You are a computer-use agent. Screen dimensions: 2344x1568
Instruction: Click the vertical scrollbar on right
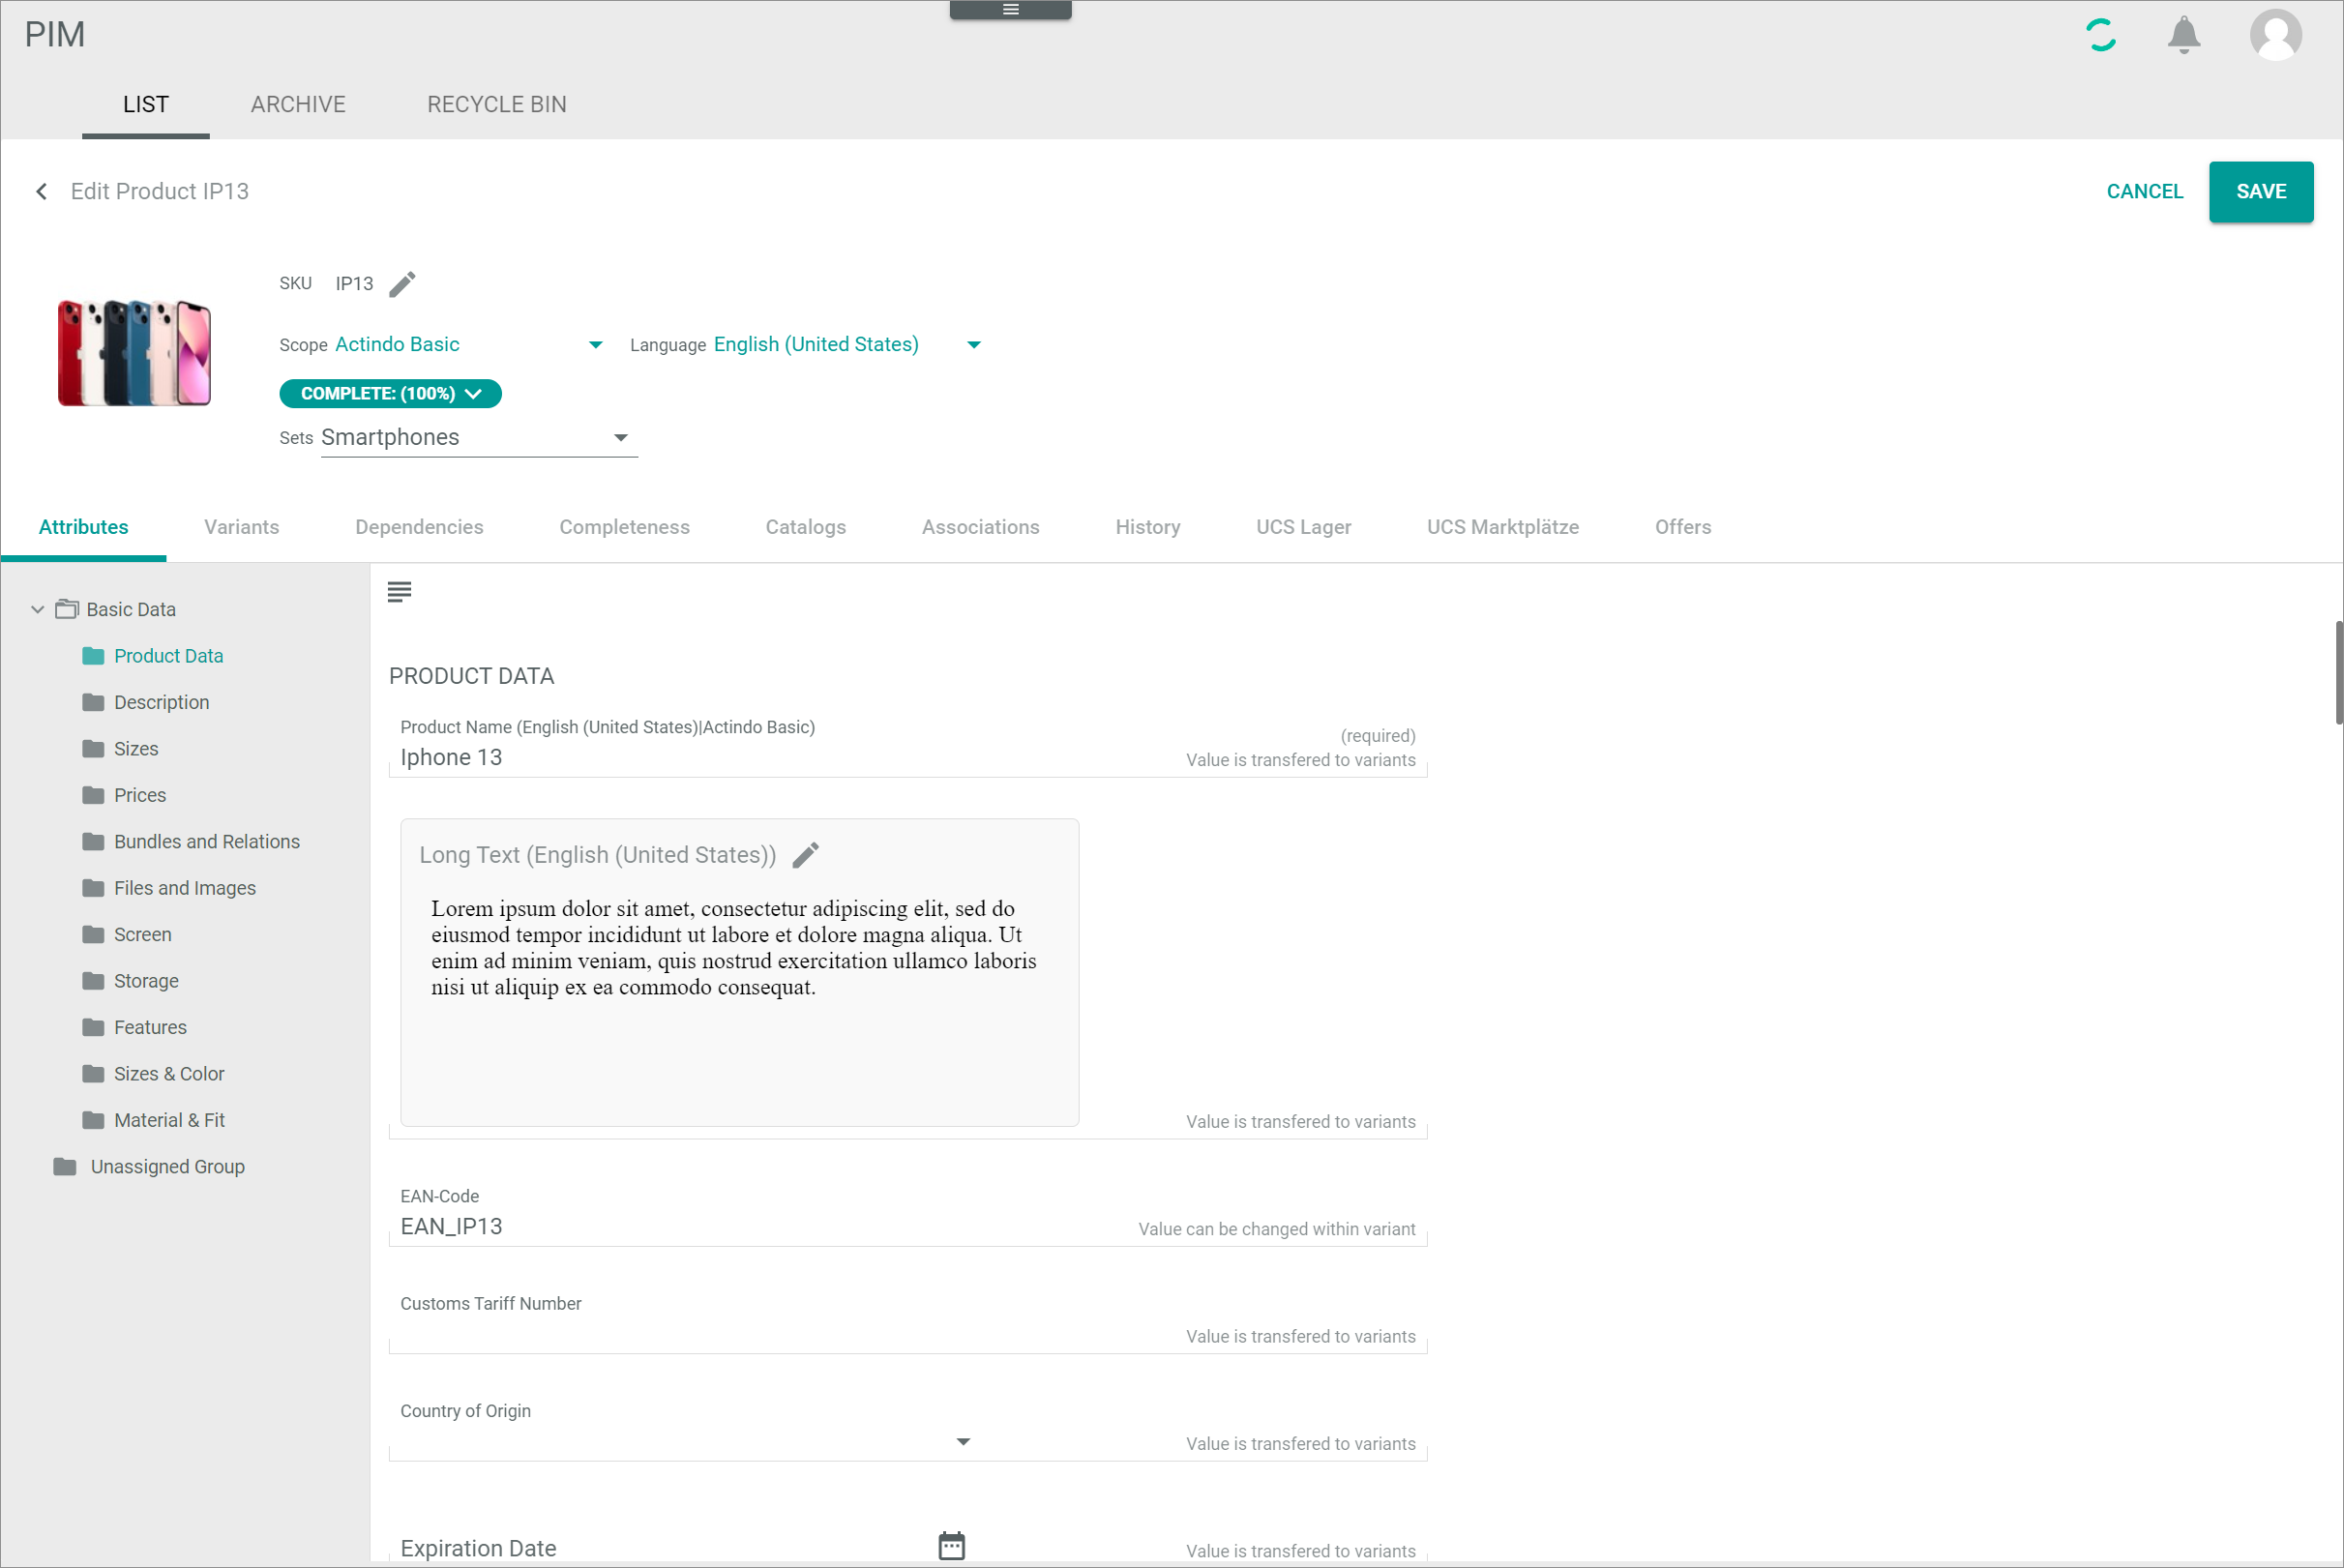[x=2338, y=672]
